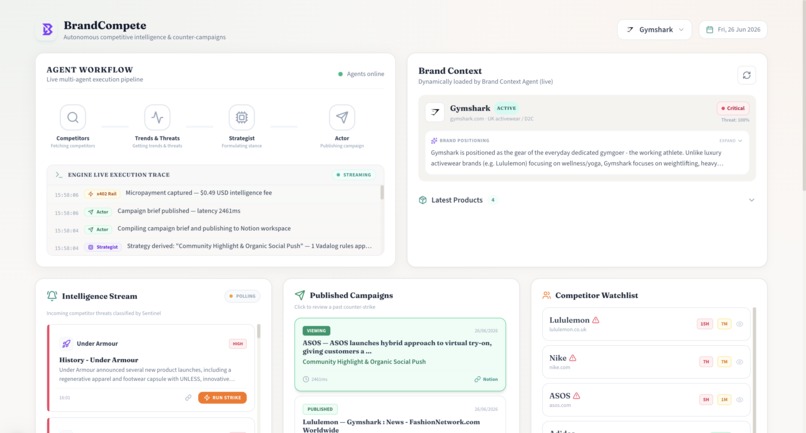Open the Gymshark brand selector dropdown

(654, 30)
